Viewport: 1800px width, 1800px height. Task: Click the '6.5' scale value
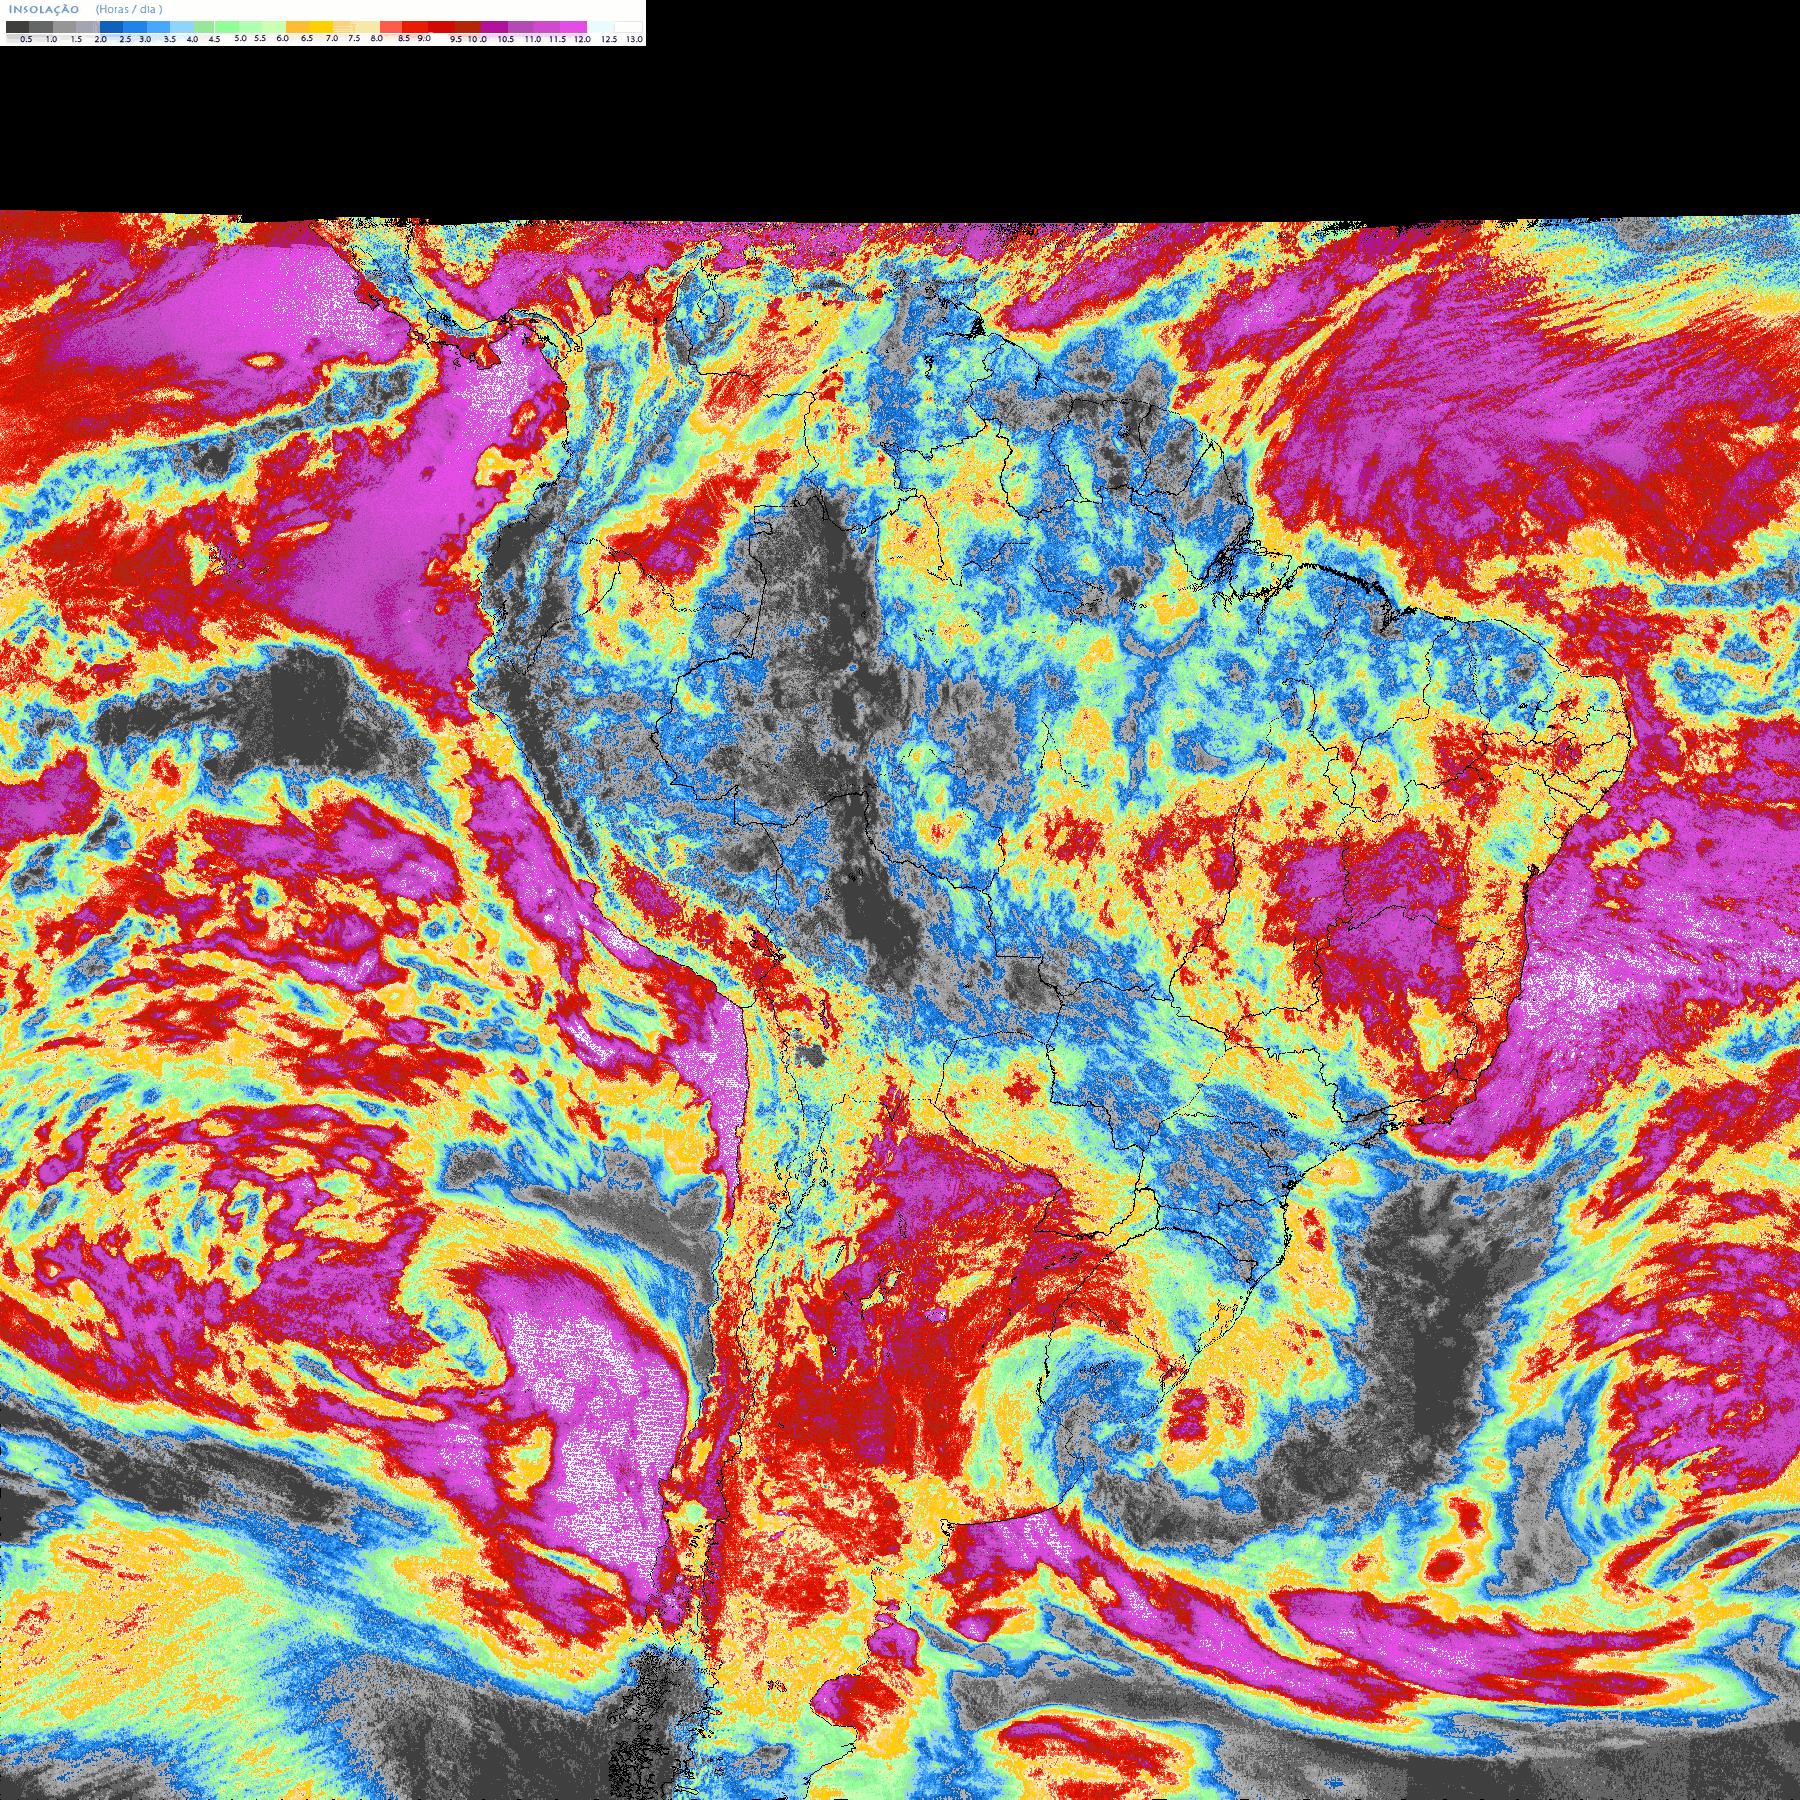click(x=307, y=38)
